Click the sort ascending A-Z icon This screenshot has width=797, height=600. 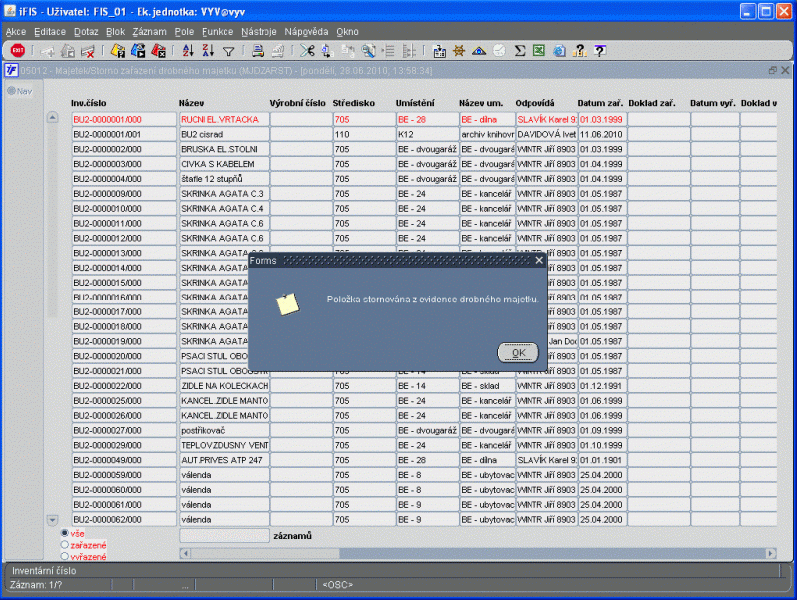187,50
